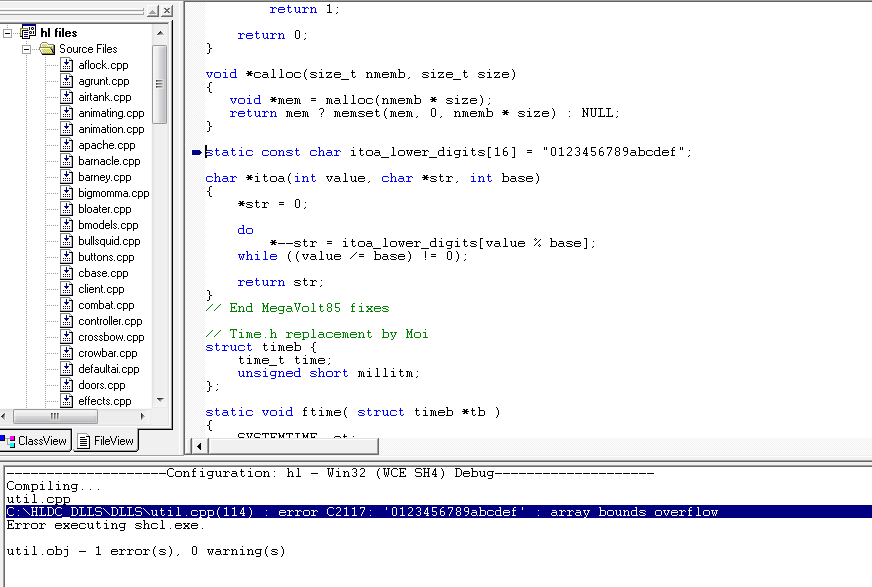The height and width of the screenshot is (587, 872).
Task: Collapse the Source Files folder
Action: [26, 49]
